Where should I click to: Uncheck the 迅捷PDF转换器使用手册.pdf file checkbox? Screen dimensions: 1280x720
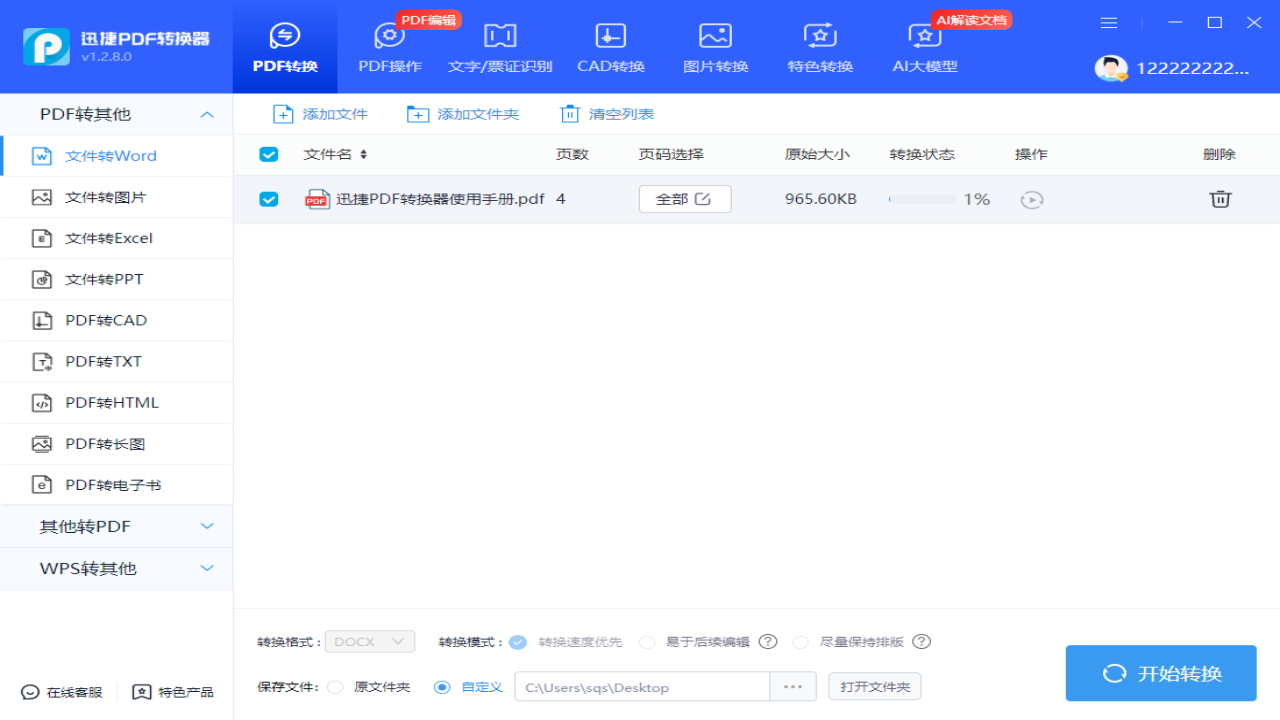(268, 199)
